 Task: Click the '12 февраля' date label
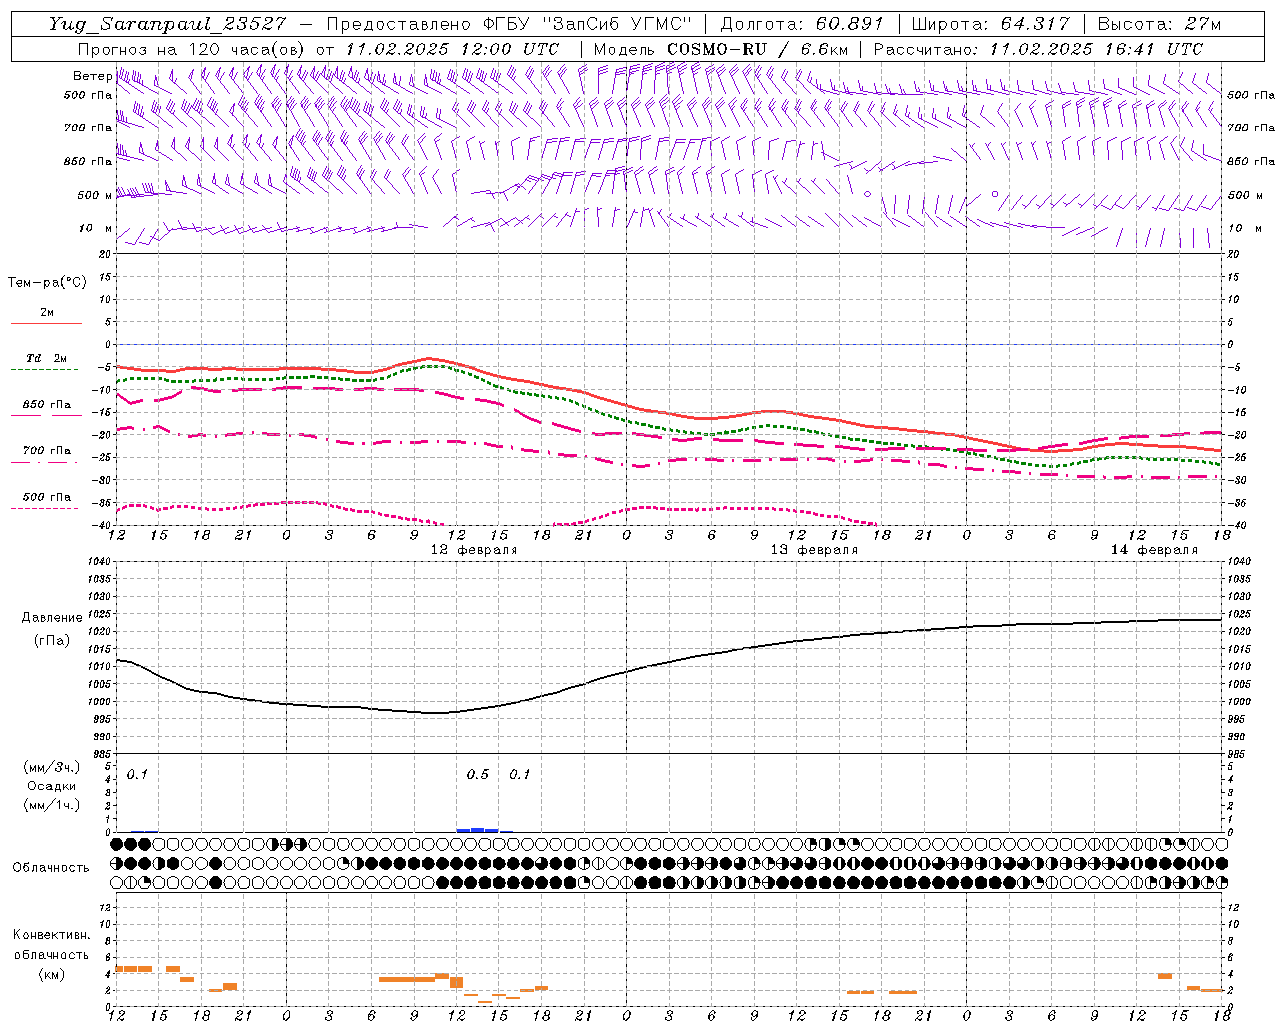474,550
